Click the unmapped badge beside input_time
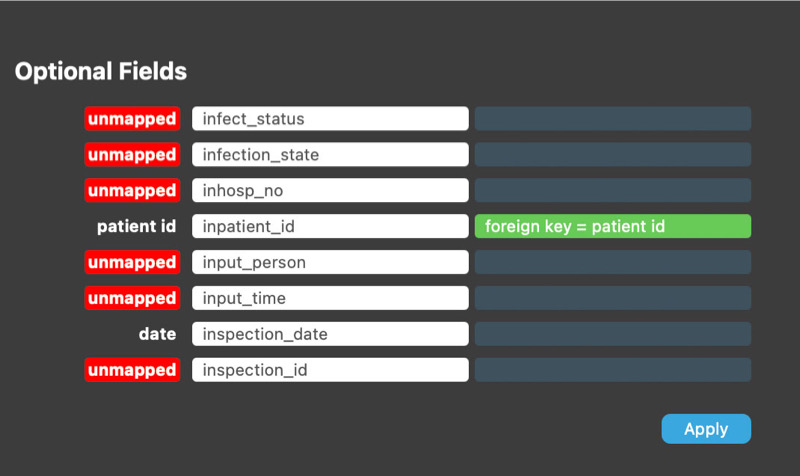Screen dimensions: 800x476 click(132, 298)
